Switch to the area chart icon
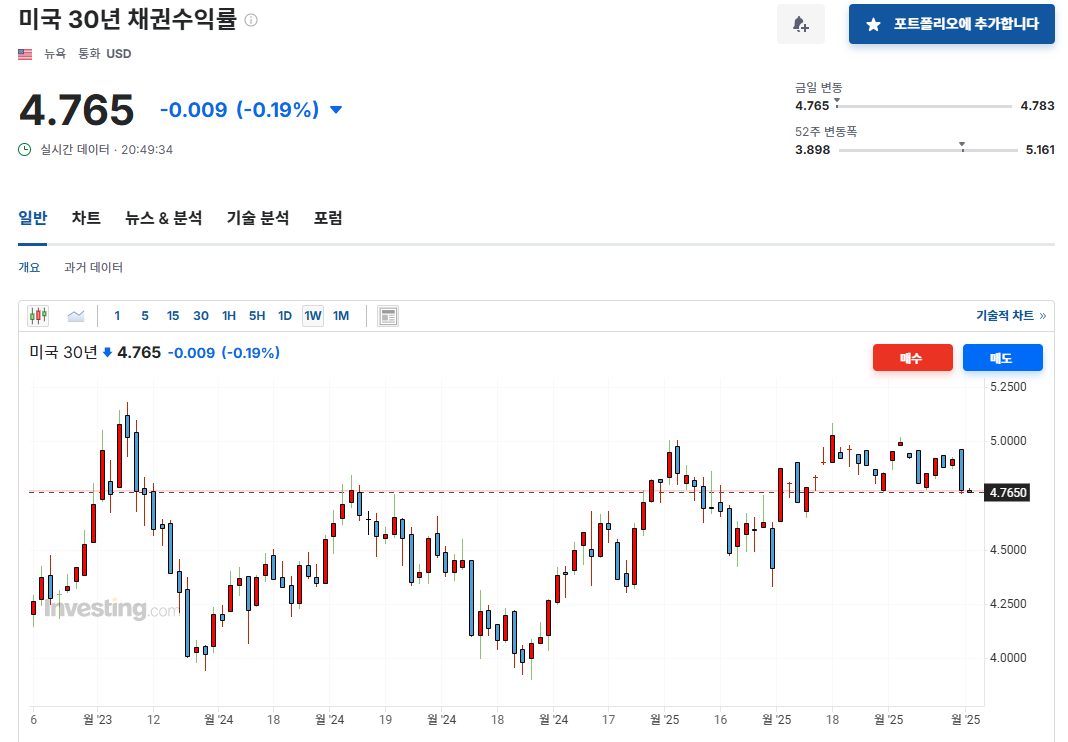 pos(76,316)
